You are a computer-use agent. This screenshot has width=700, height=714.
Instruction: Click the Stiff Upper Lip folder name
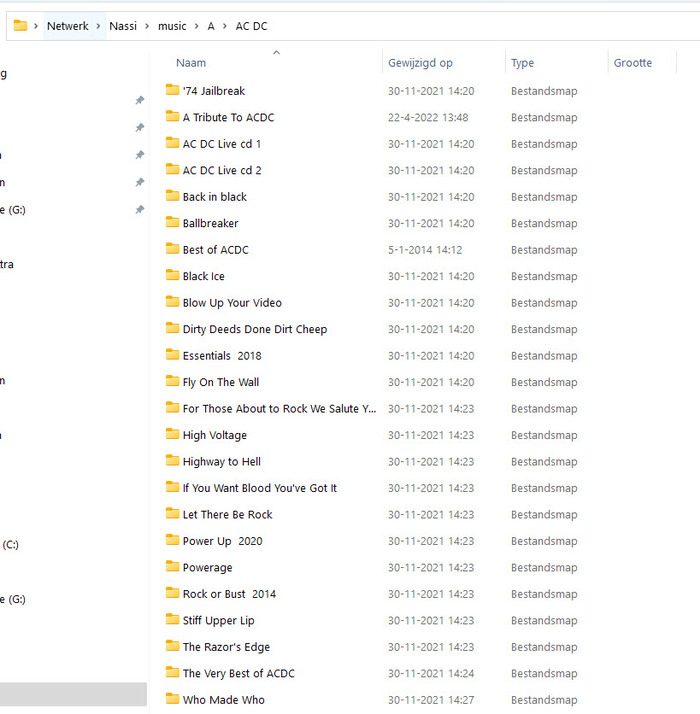tap(219, 621)
